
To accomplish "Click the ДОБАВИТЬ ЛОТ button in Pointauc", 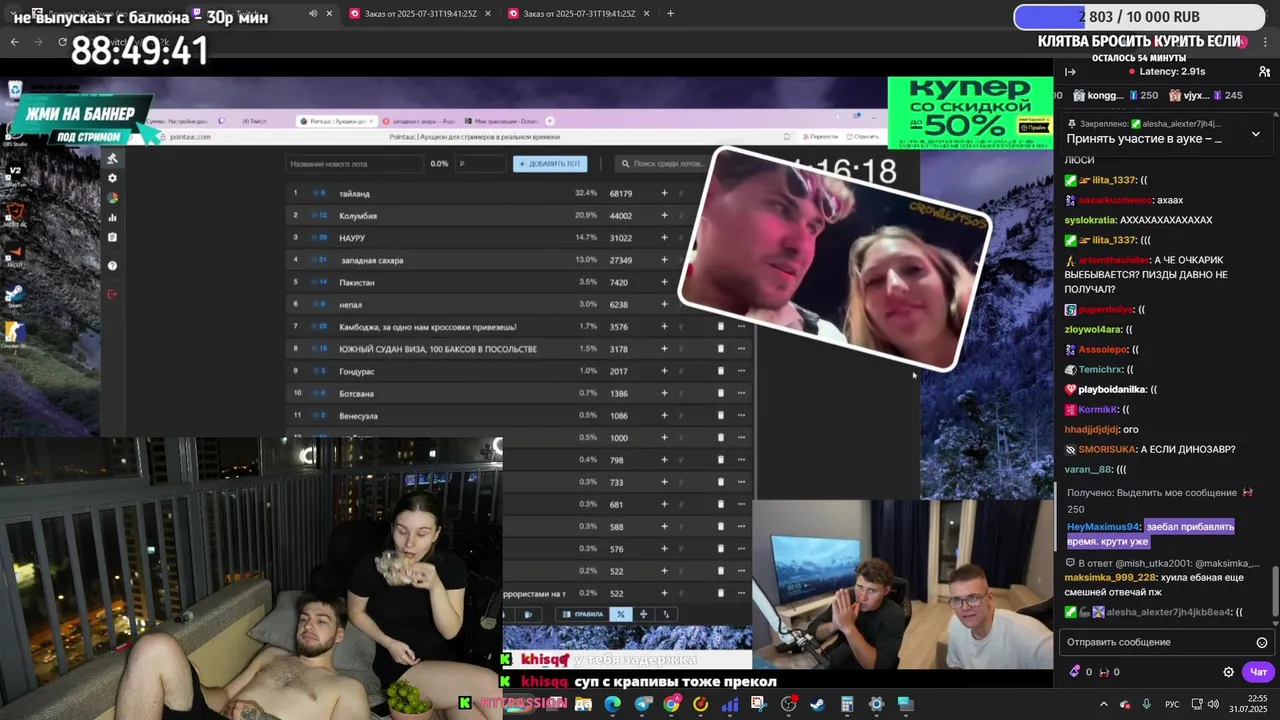I will coord(550,163).
